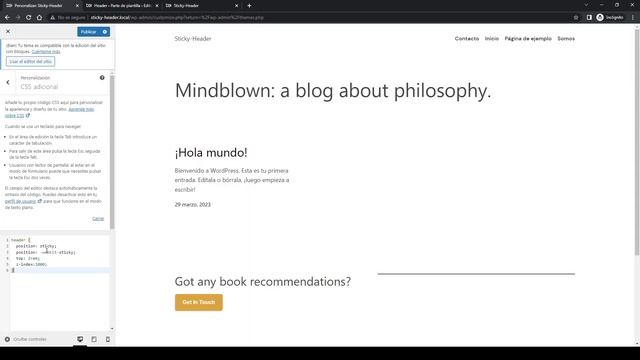Open a new browser tab

point(249,6)
